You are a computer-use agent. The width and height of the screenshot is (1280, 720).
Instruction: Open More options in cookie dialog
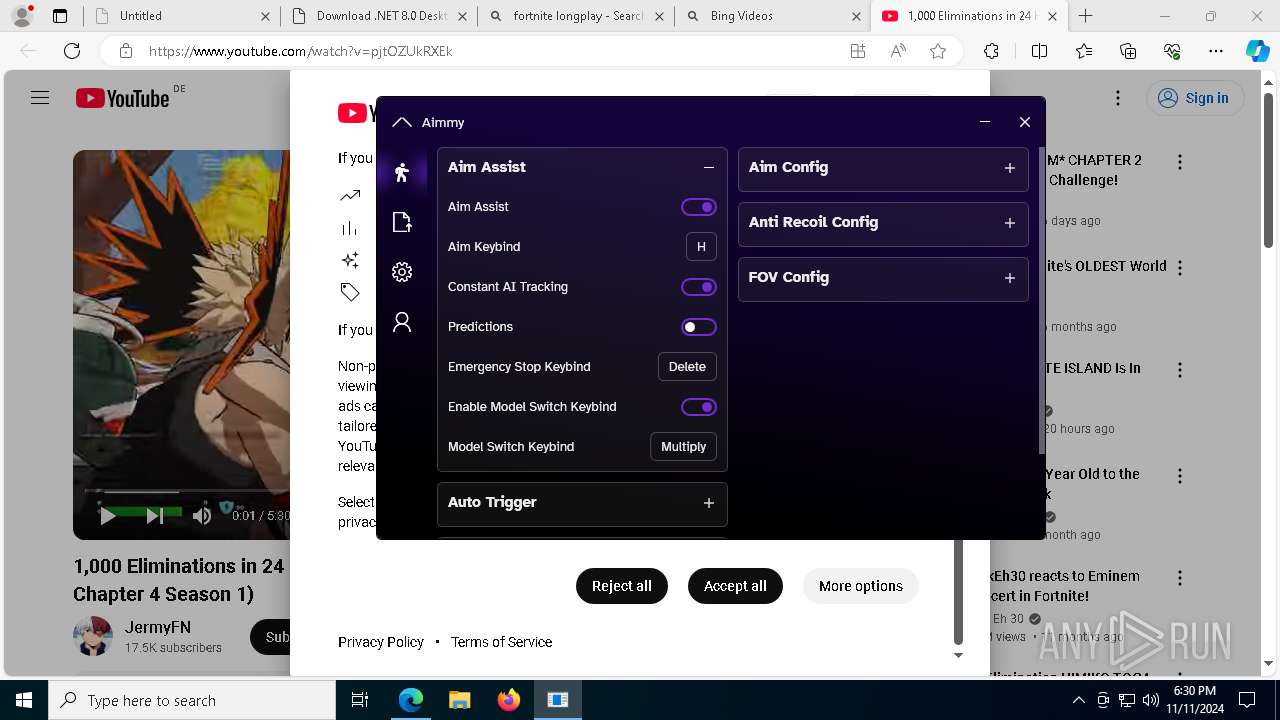[861, 586]
